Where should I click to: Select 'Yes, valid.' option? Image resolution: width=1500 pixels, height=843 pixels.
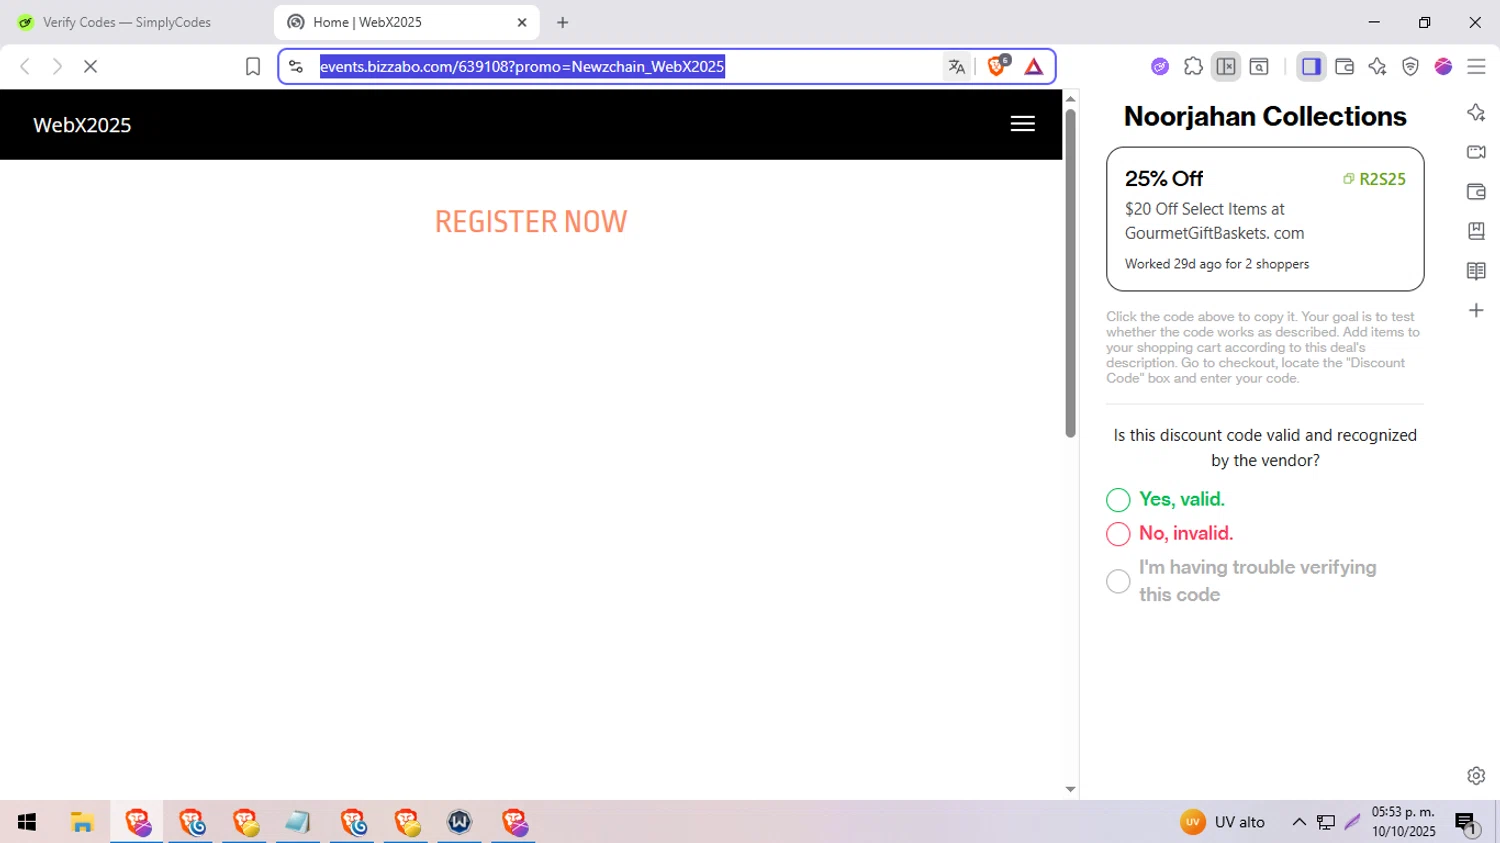point(1118,500)
